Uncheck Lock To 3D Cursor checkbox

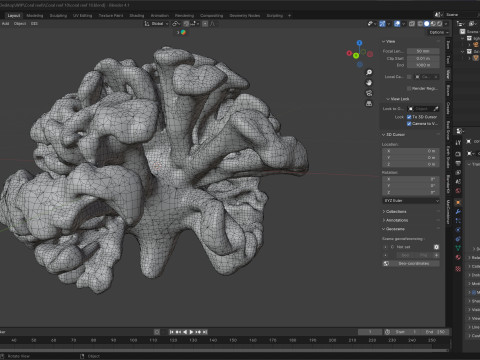coord(409,117)
